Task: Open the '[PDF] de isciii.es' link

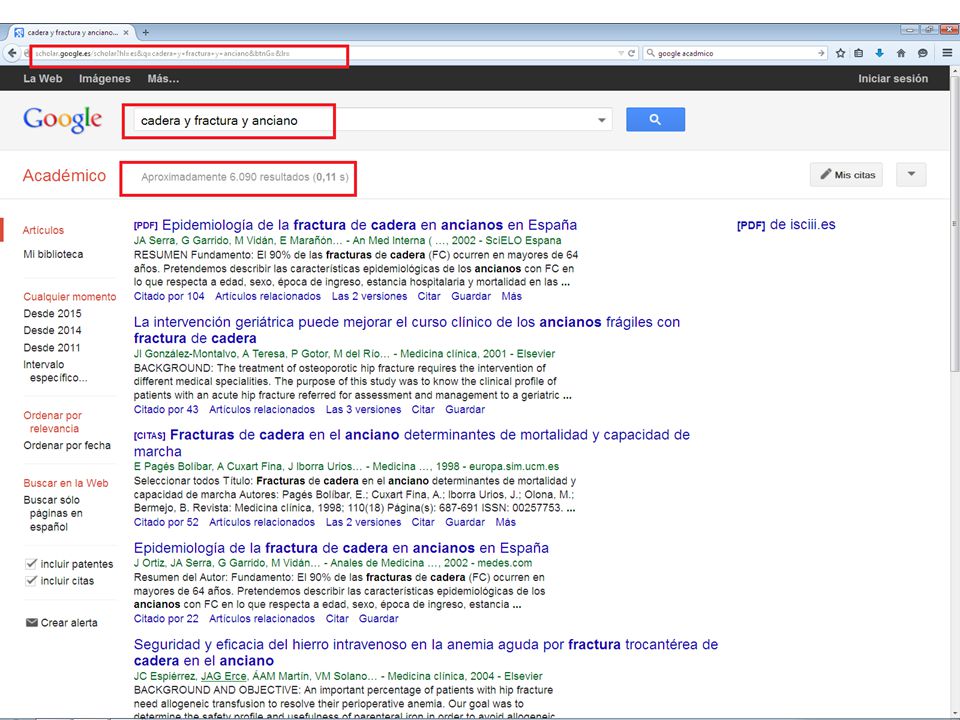Action: point(786,225)
